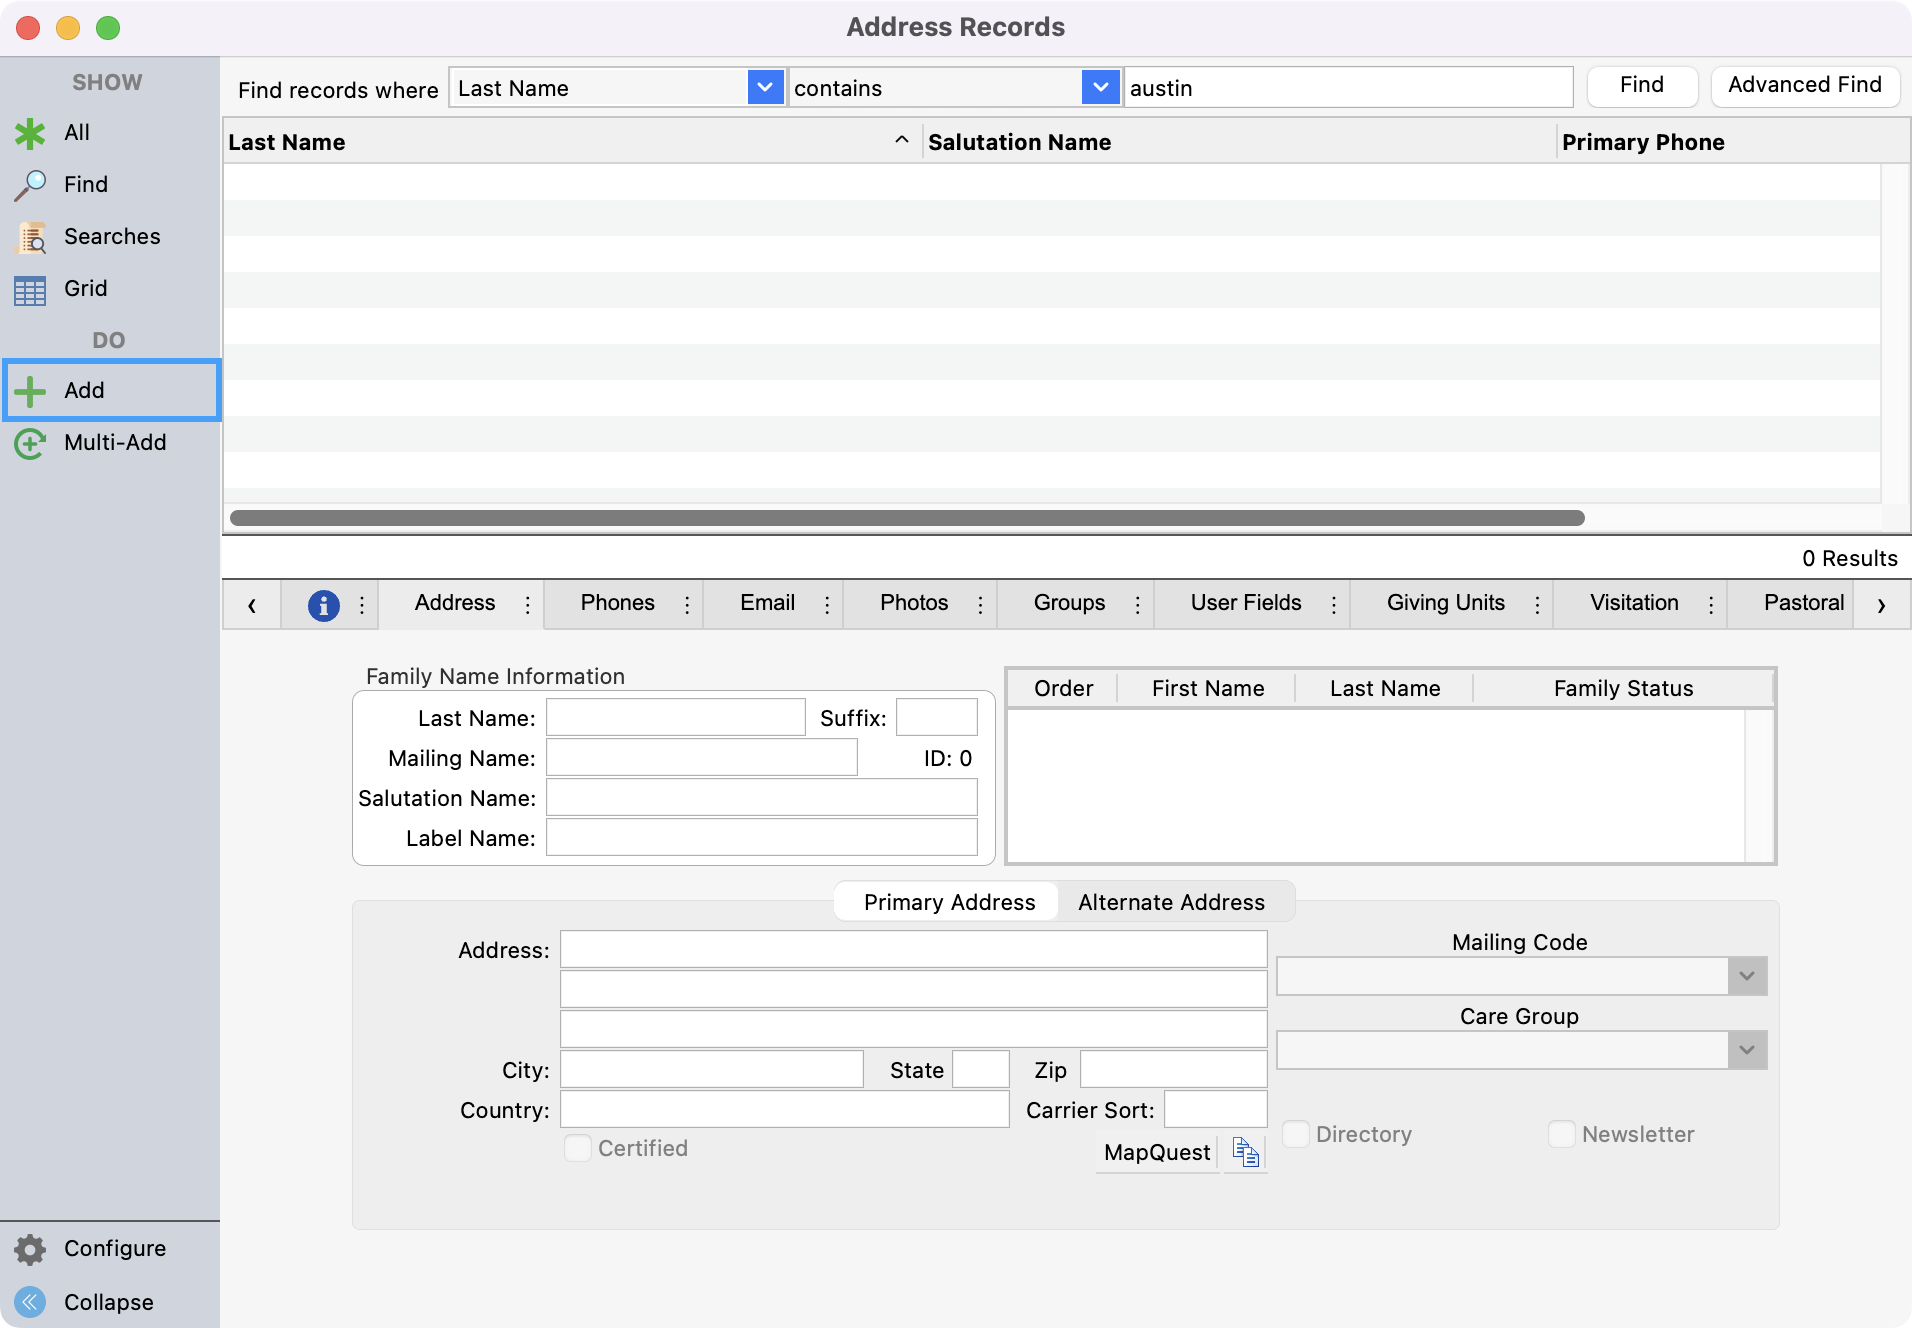Click the green asterisk All icon
The width and height of the screenshot is (1912, 1328).
click(30, 133)
